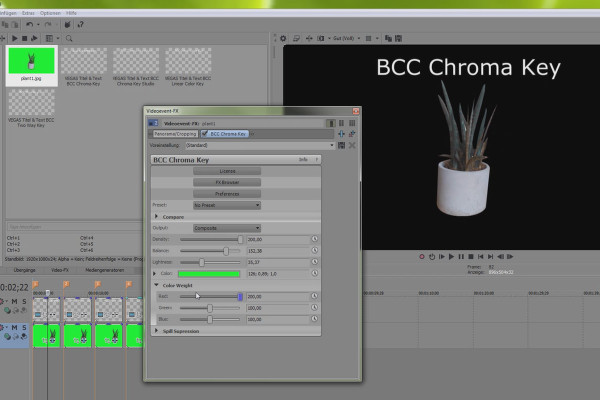Click Play from Start under preview
The width and height of the screenshot is (600, 400).
[x=442, y=256]
